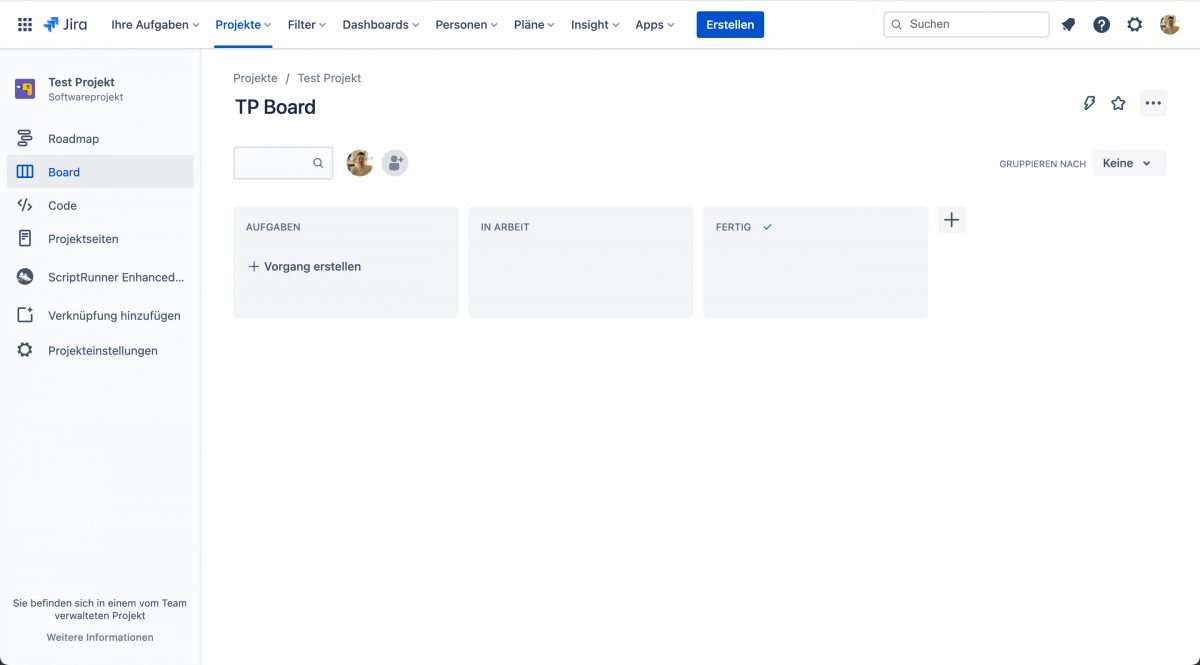Click the Suchen search field

[x=966, y=24]
